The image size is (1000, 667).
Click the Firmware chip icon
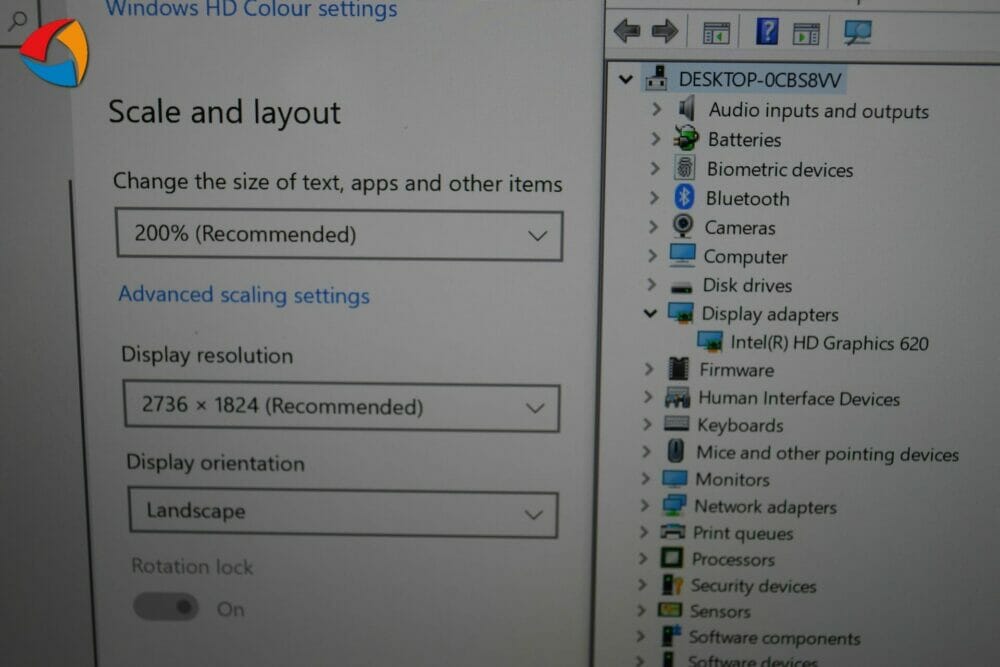pyautogui.click(x=678, y=369)
